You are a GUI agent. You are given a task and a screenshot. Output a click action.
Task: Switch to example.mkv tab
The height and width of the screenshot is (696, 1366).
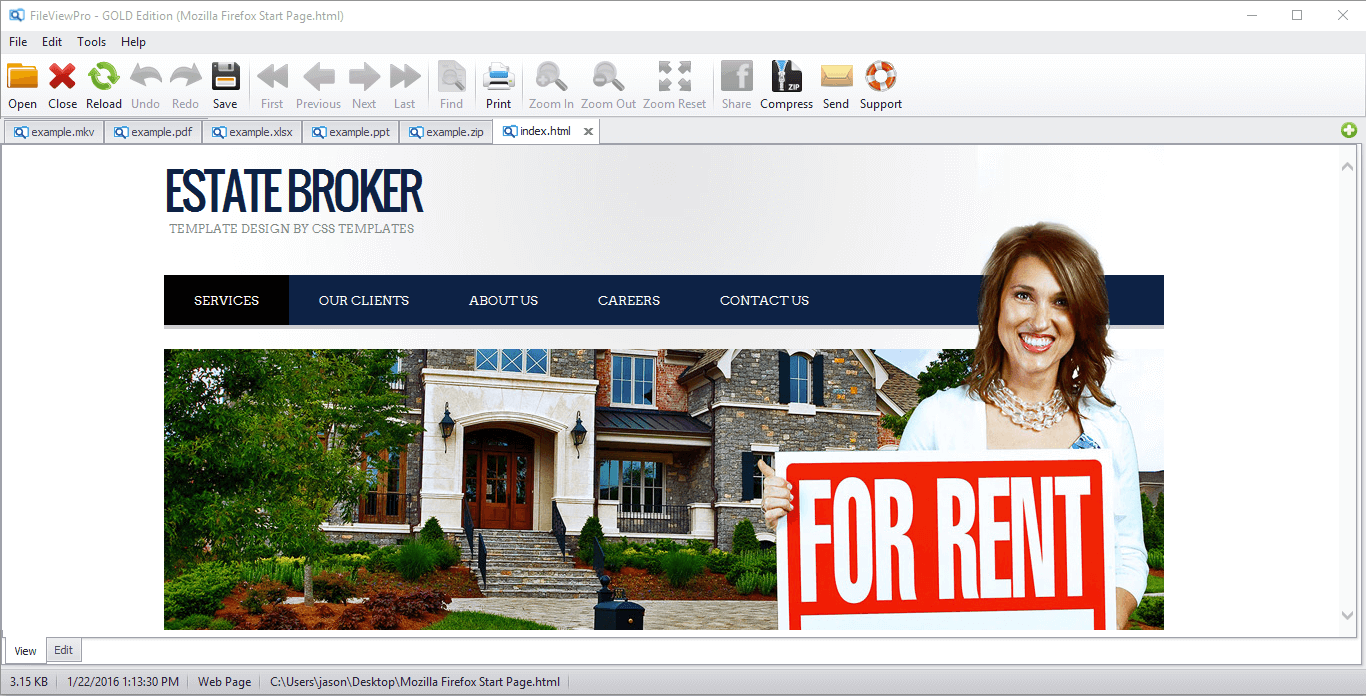pyautogui.click(x=54, y=132)
